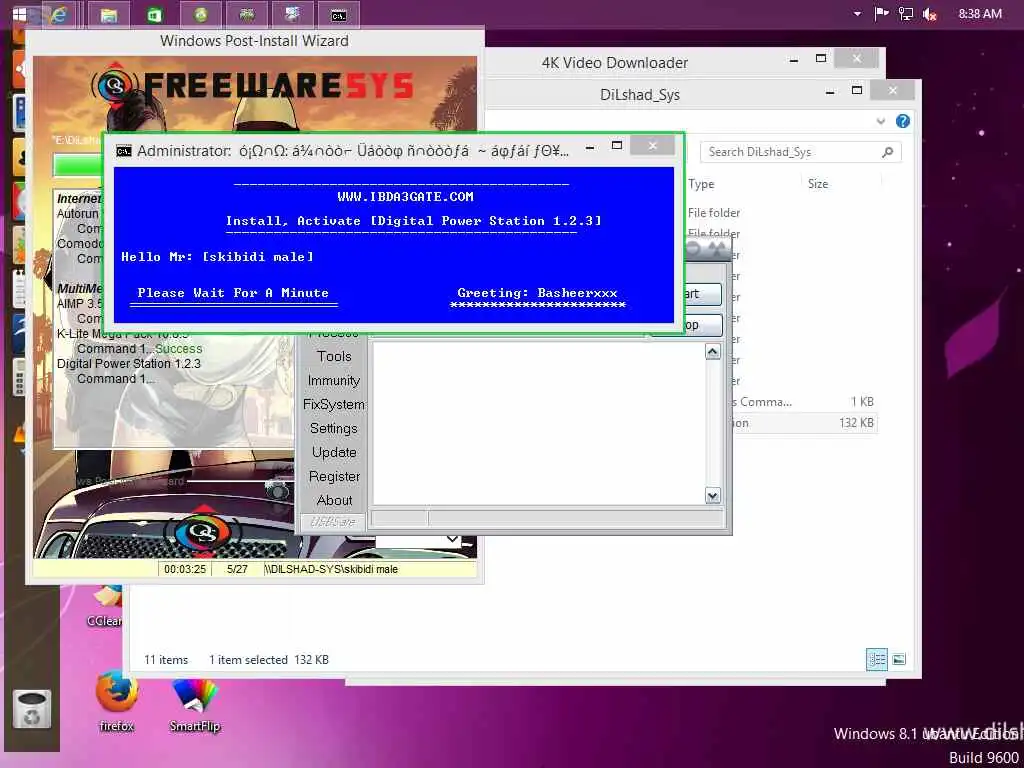Click the search magnifier icon in Explorer

(x=887, y=152)
